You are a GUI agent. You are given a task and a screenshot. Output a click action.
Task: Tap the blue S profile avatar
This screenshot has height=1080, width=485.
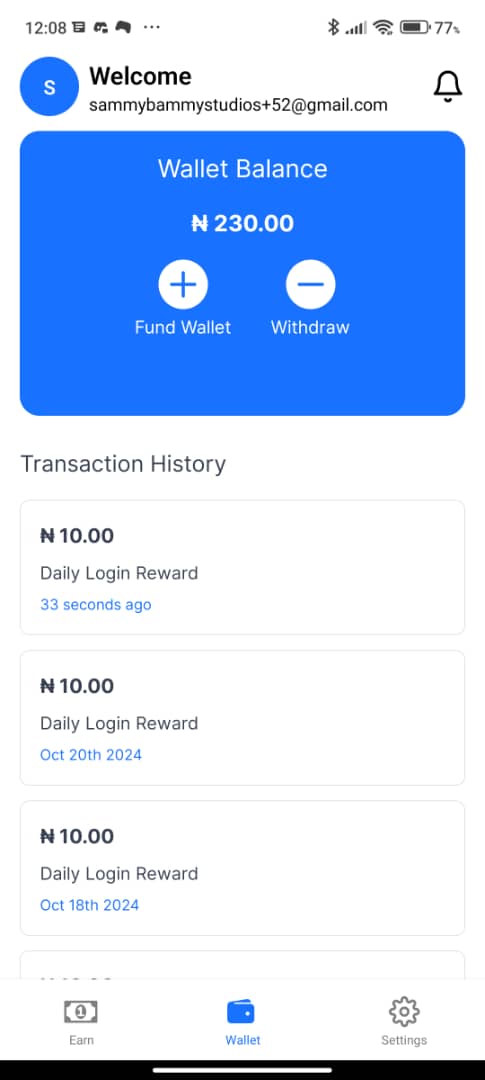click(50, 86)
